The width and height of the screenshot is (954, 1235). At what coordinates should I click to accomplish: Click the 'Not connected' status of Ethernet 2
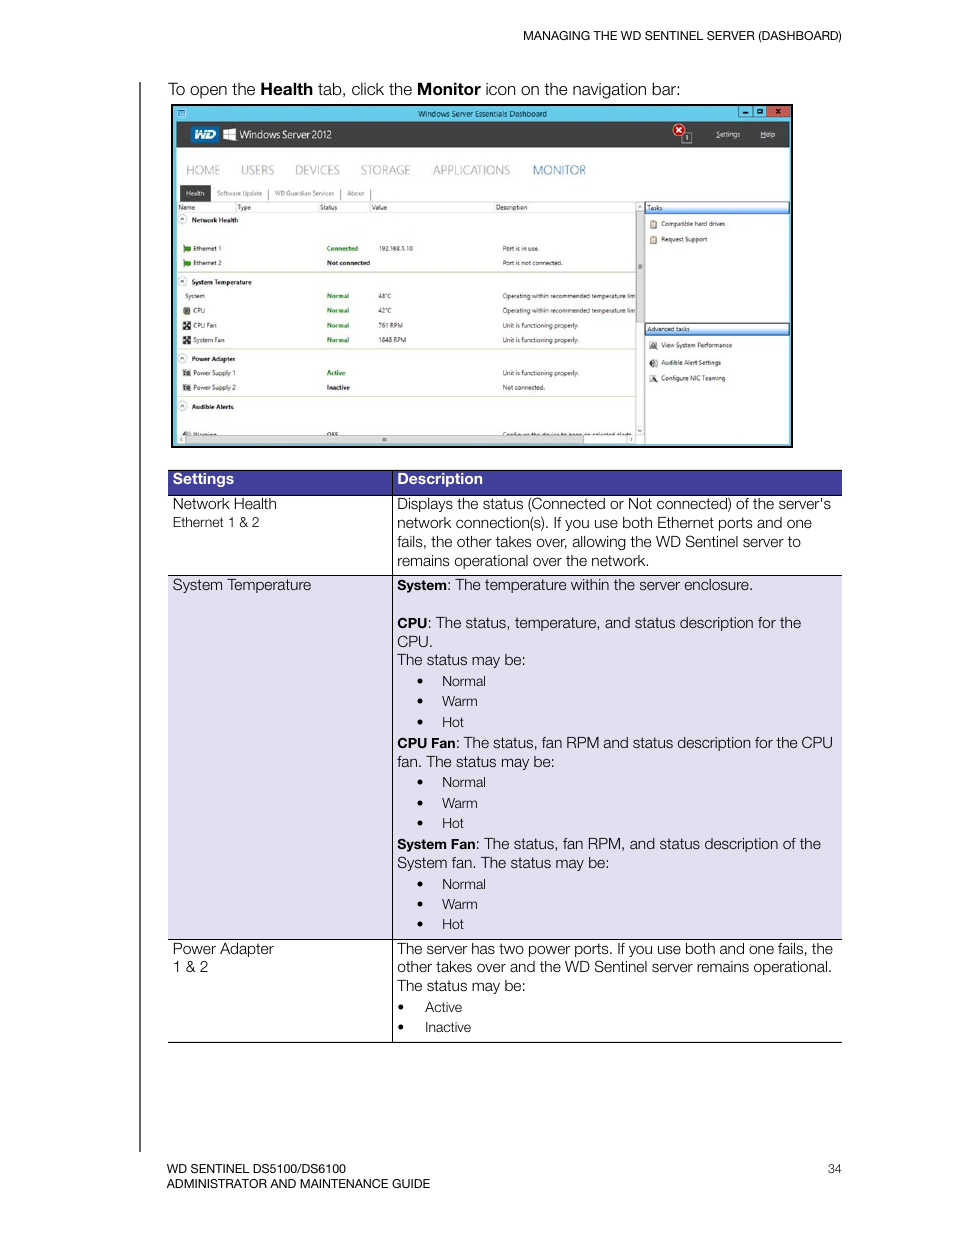coord(348,263)
